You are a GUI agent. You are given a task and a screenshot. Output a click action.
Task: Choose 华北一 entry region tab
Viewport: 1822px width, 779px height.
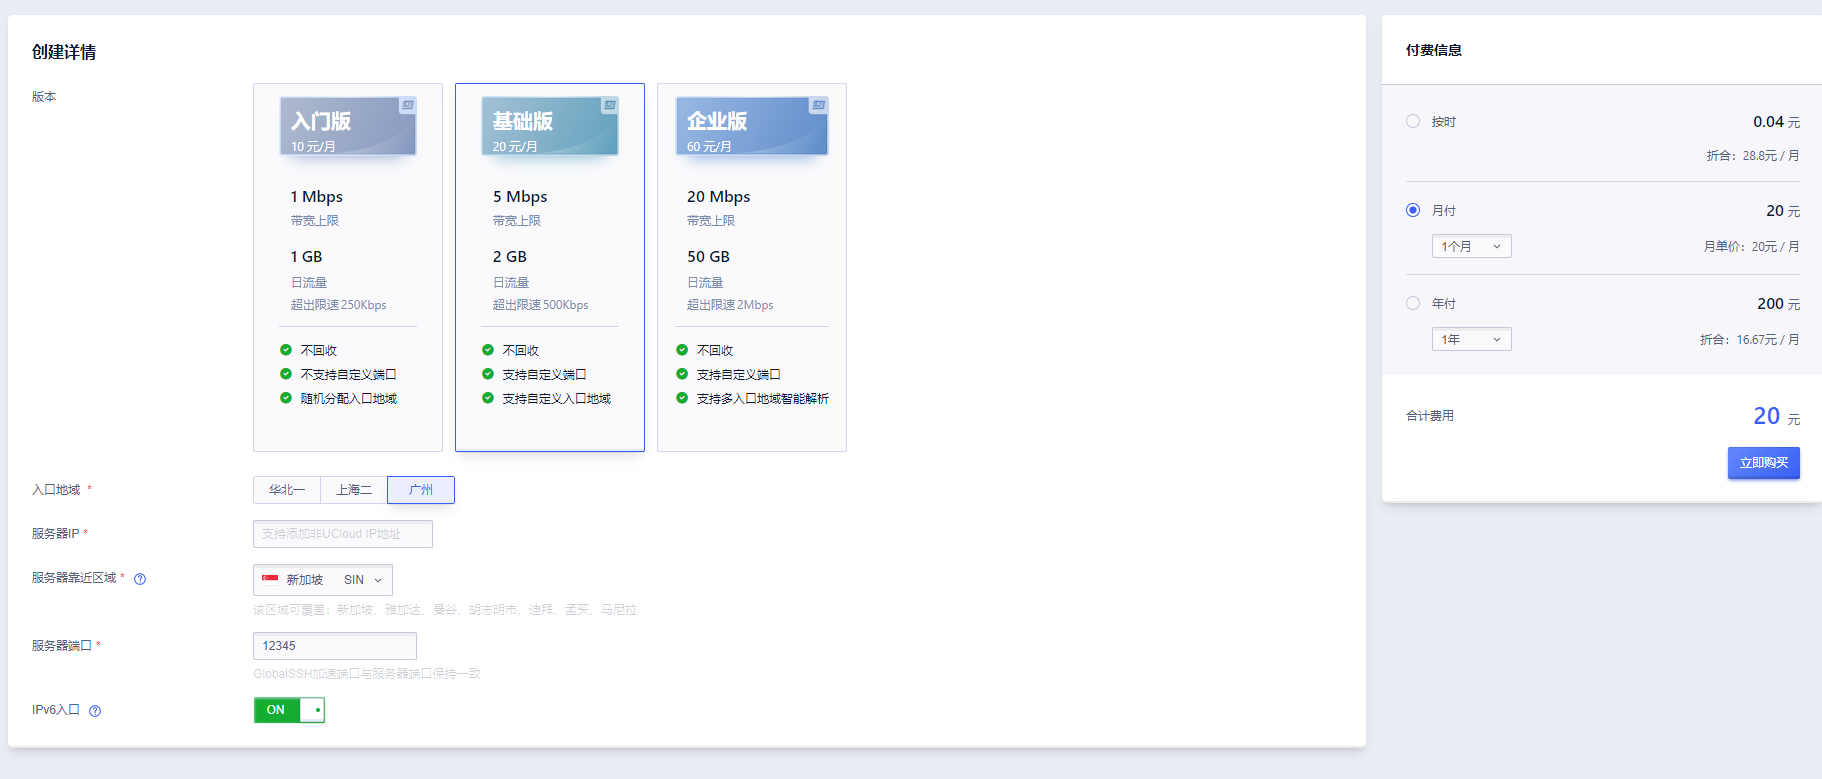(287, 490)
